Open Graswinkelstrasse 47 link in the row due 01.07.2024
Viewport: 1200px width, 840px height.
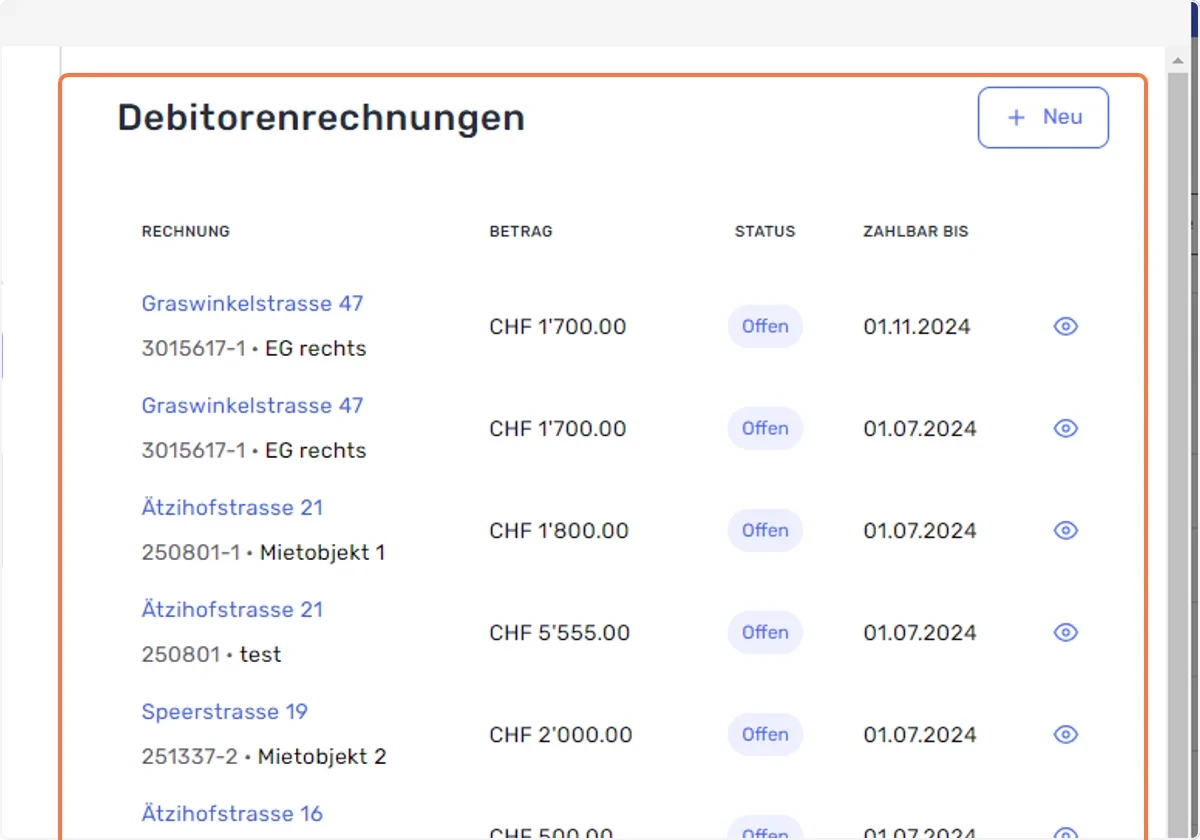click(x=252, y=405)
